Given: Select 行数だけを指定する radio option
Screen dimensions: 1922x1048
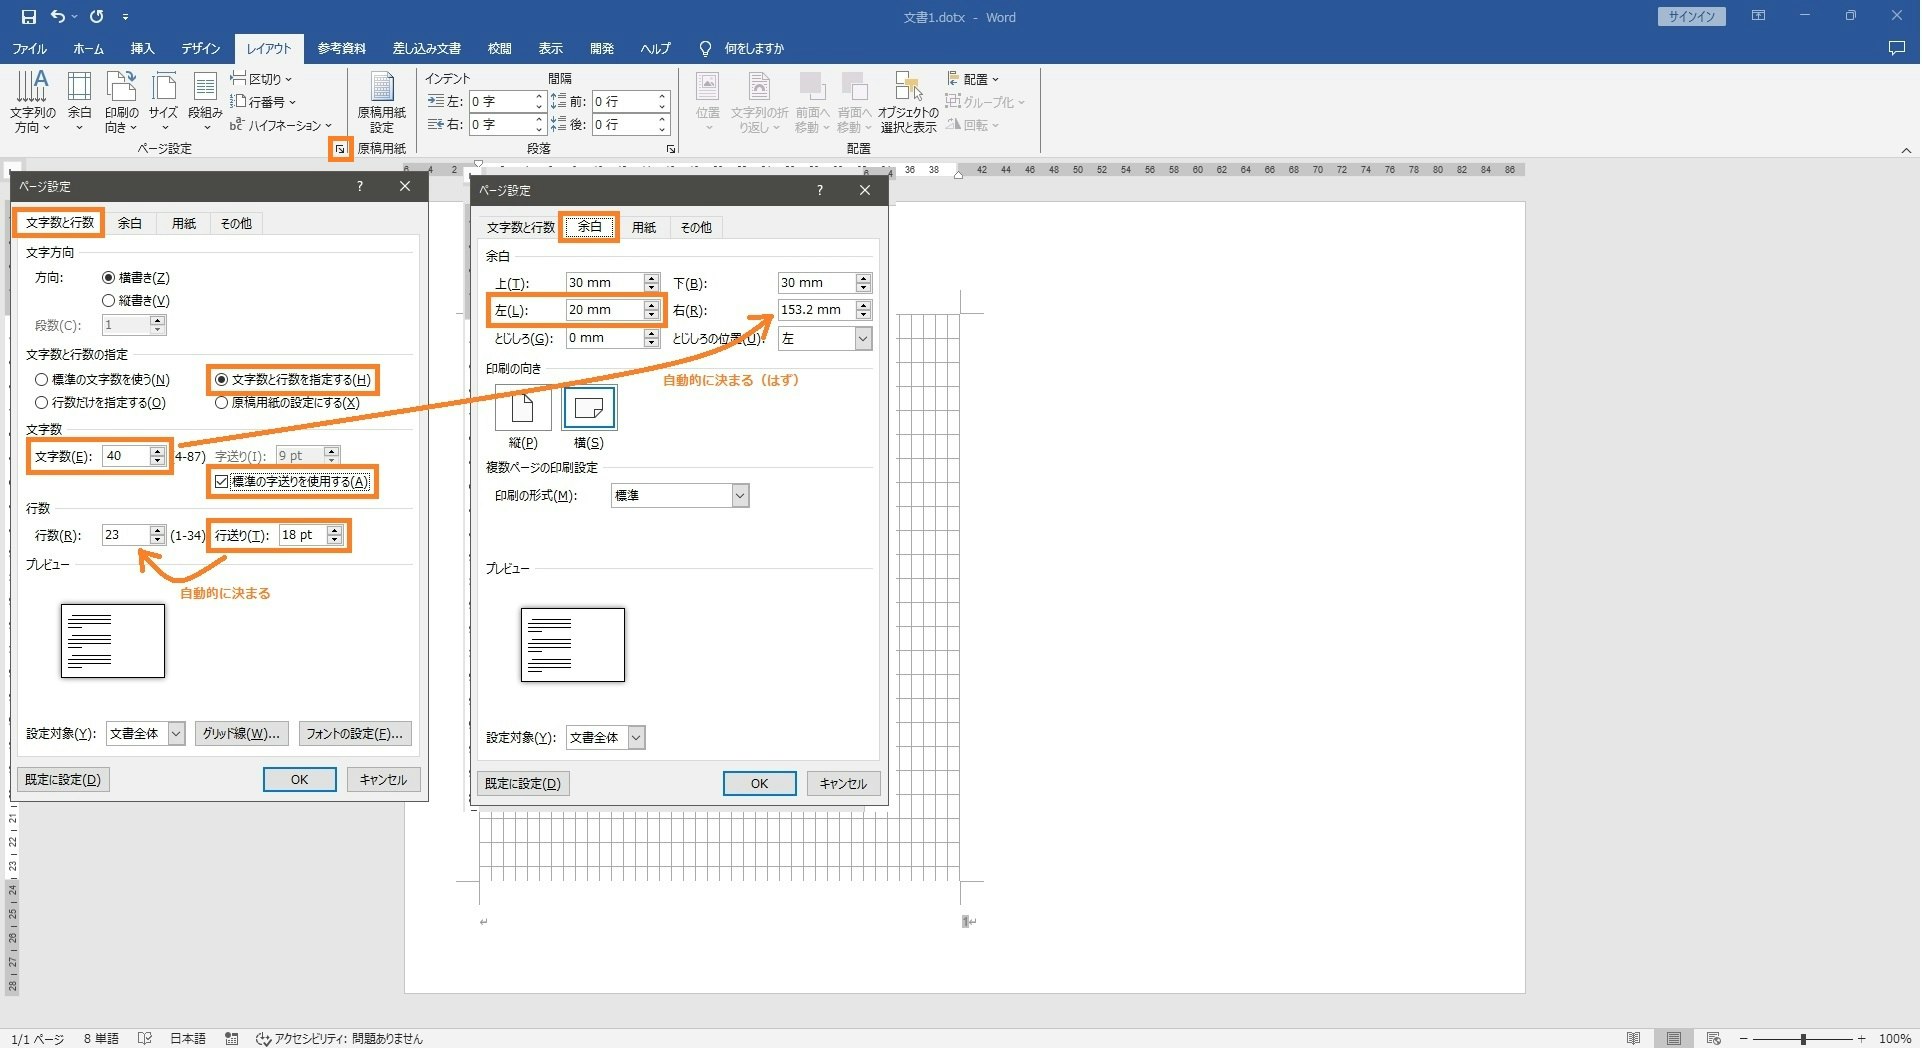Looking at the screenshot, I should pyautogui.click(x=42, y=403).
